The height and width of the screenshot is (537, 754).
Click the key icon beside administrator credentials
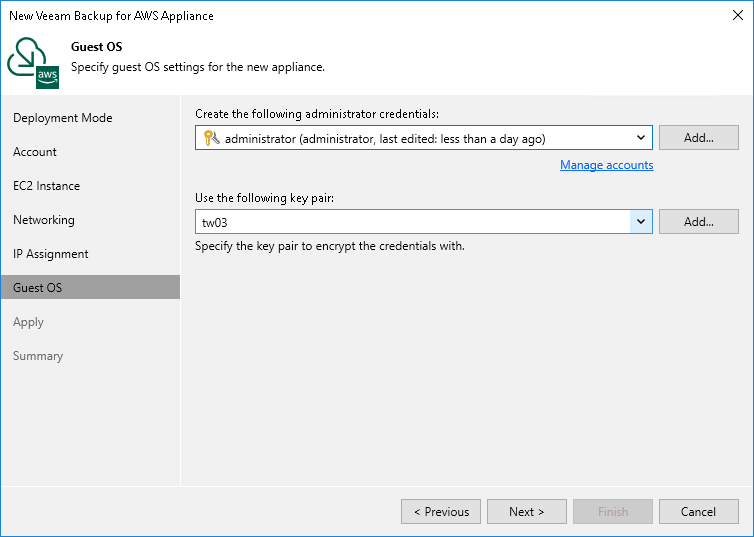coord(210,138)
